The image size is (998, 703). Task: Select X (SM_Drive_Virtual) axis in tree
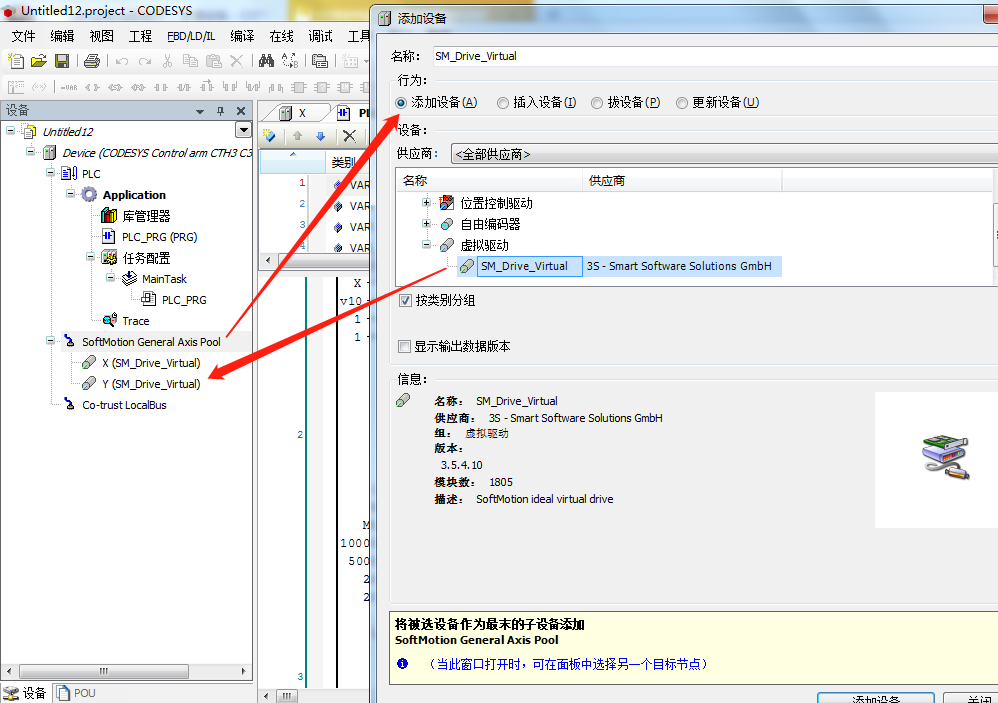[151, 363]
